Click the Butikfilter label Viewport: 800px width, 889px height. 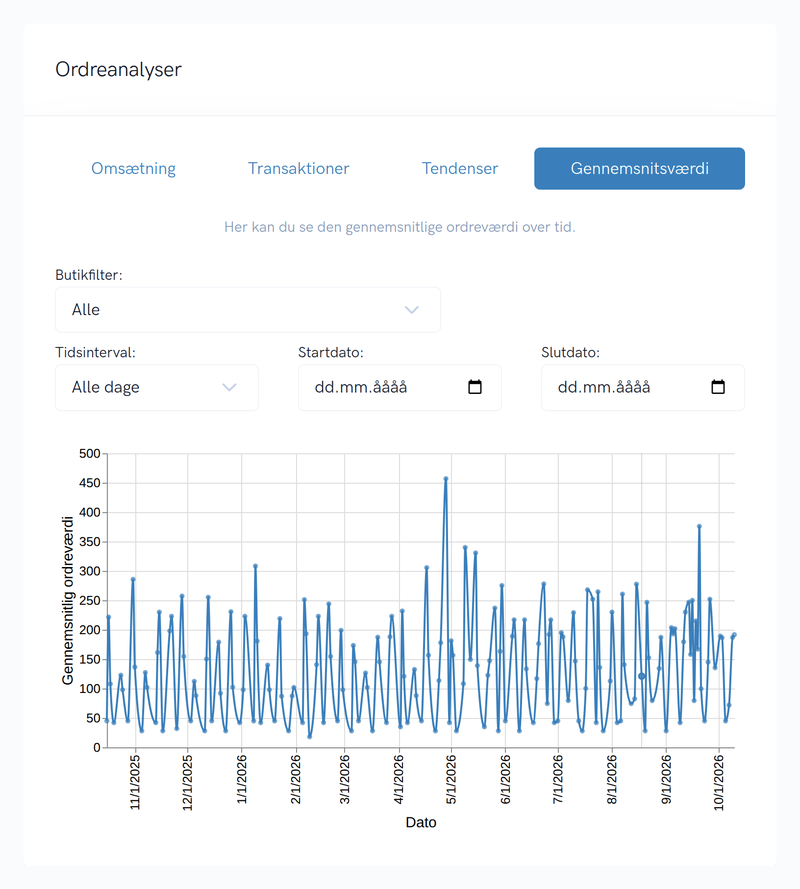pos(88,275)
